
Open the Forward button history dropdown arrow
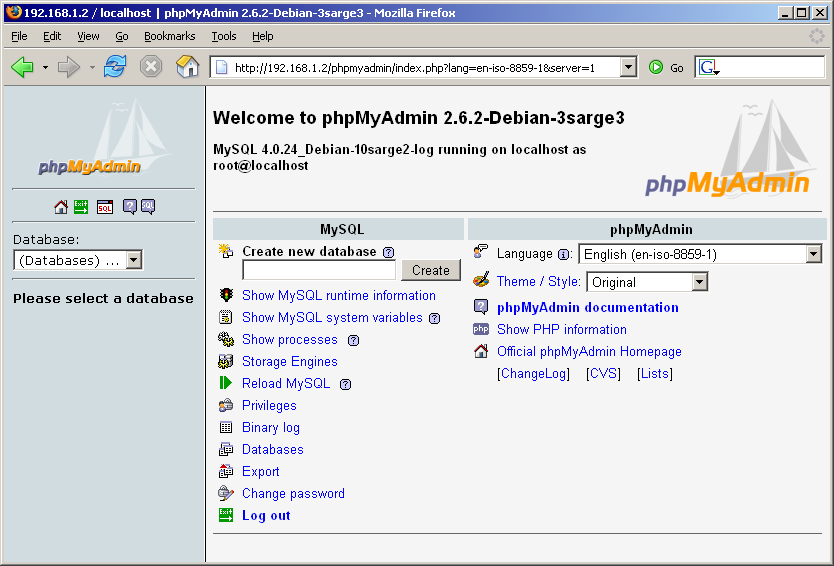pyautogui.click(x=92, y=68)
